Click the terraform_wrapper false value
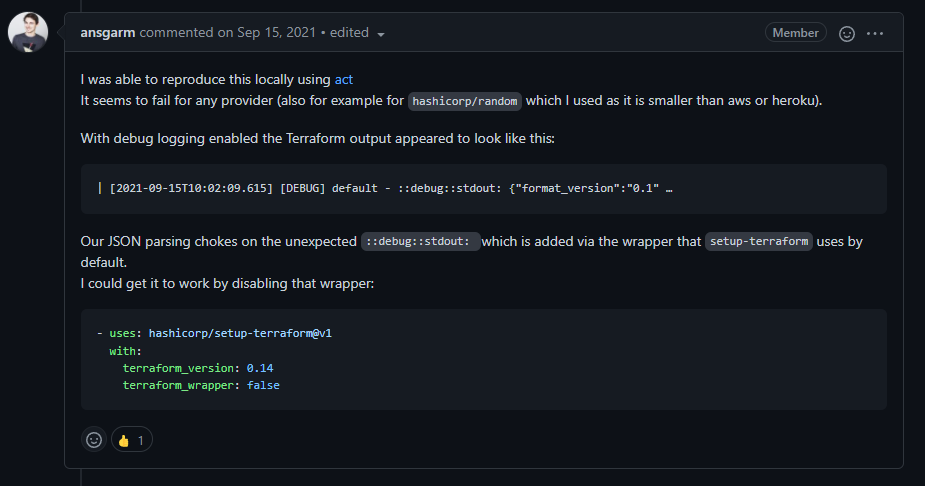The image size is (925, 486). point(263,385)
